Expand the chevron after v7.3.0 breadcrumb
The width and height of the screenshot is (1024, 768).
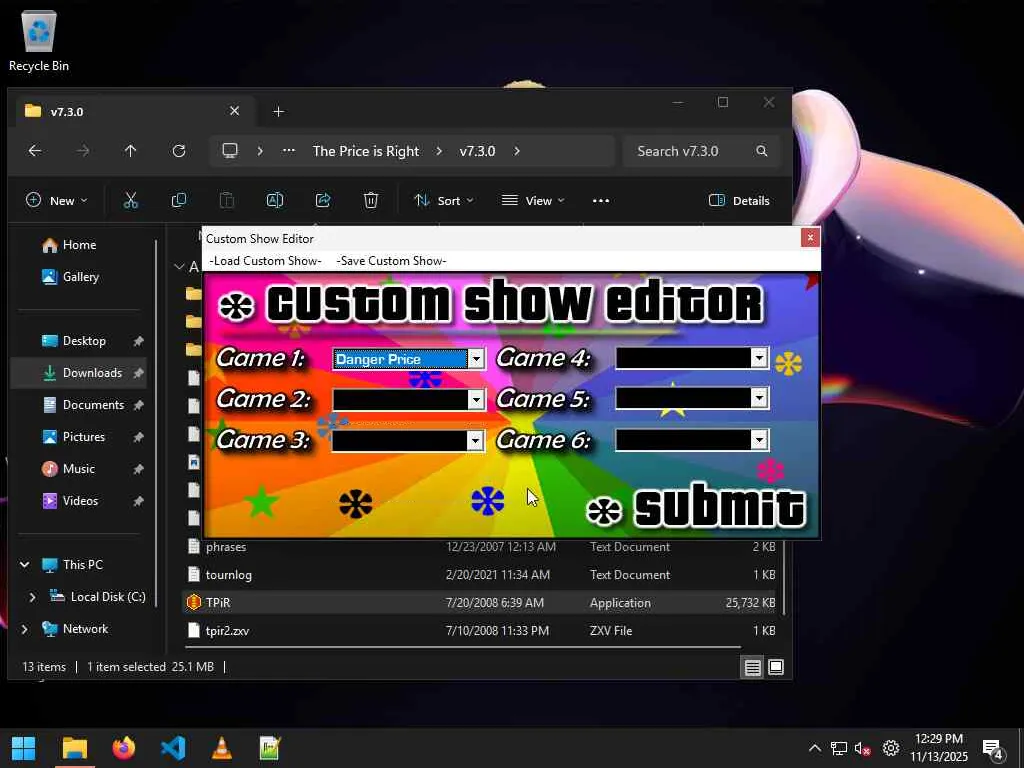coord(517,151)
